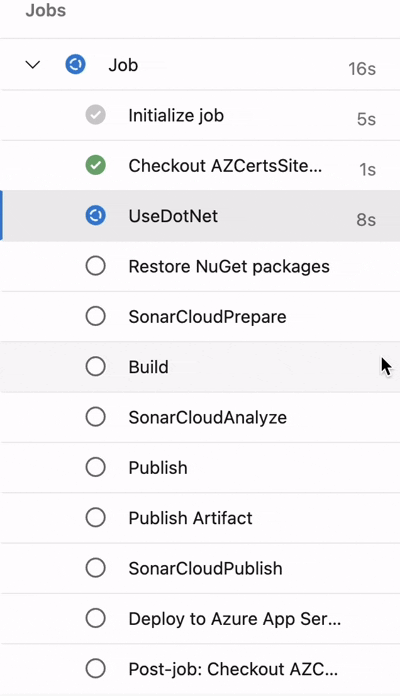
Task: Click the 16s duration of Job
Action: pyautogui.click(x=362, y=69)
